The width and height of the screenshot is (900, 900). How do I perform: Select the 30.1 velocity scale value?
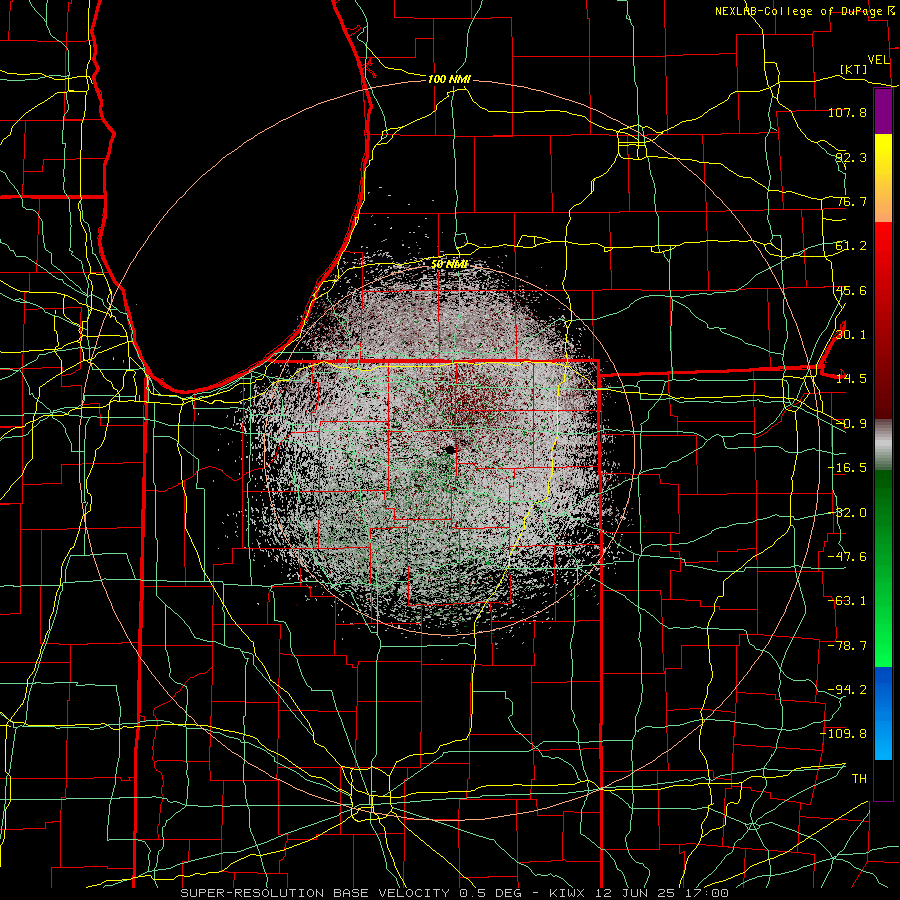pyautogui.click(x=851, y=335)
